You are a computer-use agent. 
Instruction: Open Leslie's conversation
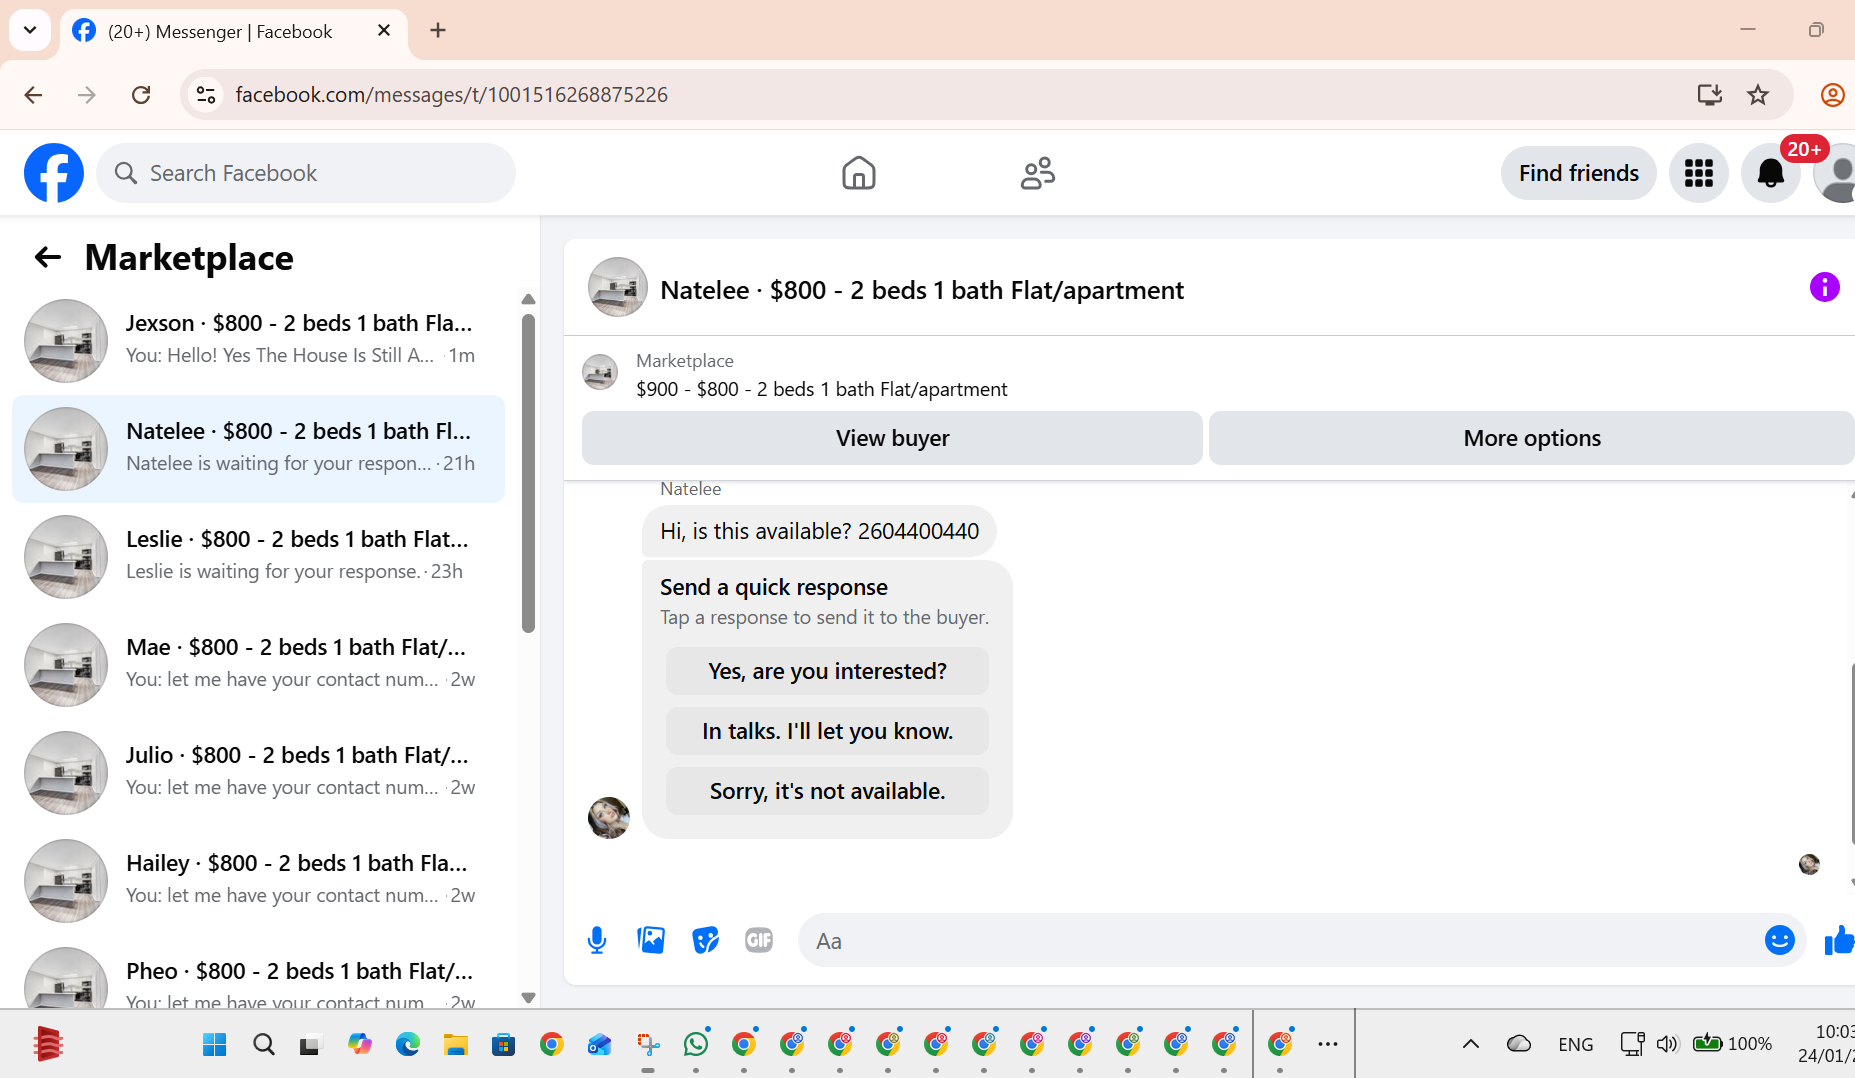click(258, 556)
